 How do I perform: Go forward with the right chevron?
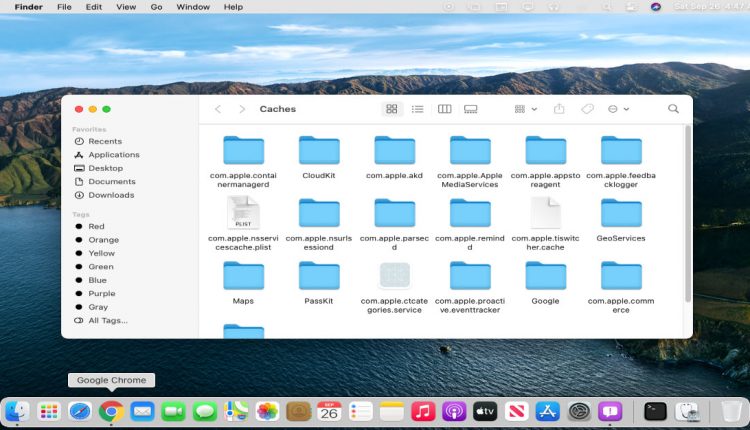click(x=242, y=109)
